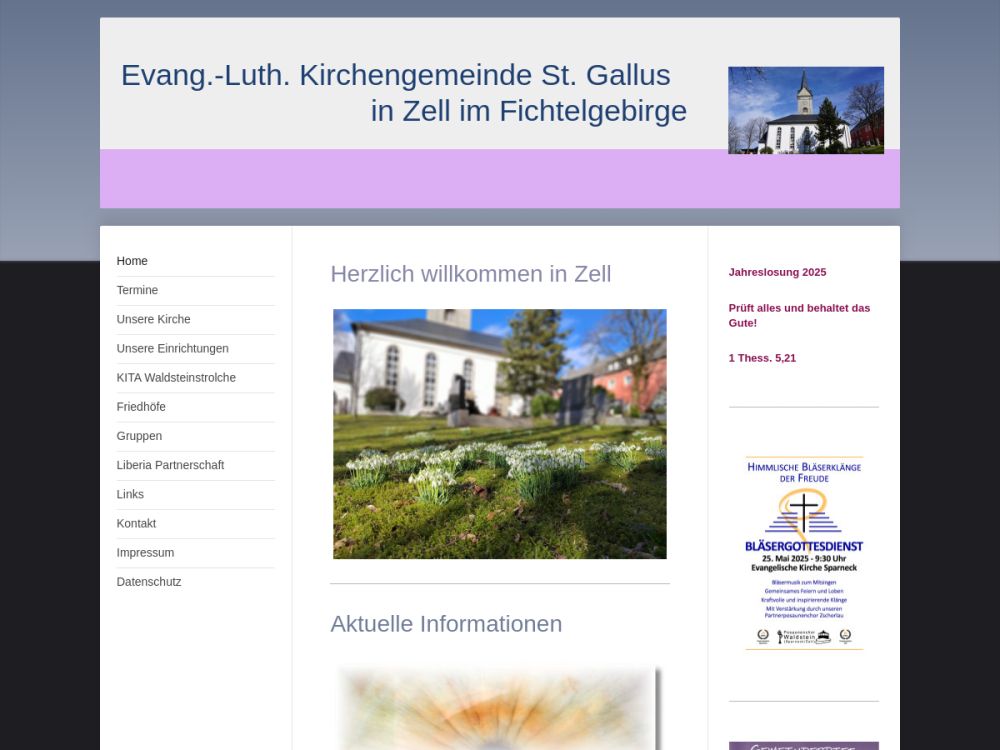Open the Bläsergottesdienst poster
The height and width of the screenshot is (750, 1000).
point(803,553)
